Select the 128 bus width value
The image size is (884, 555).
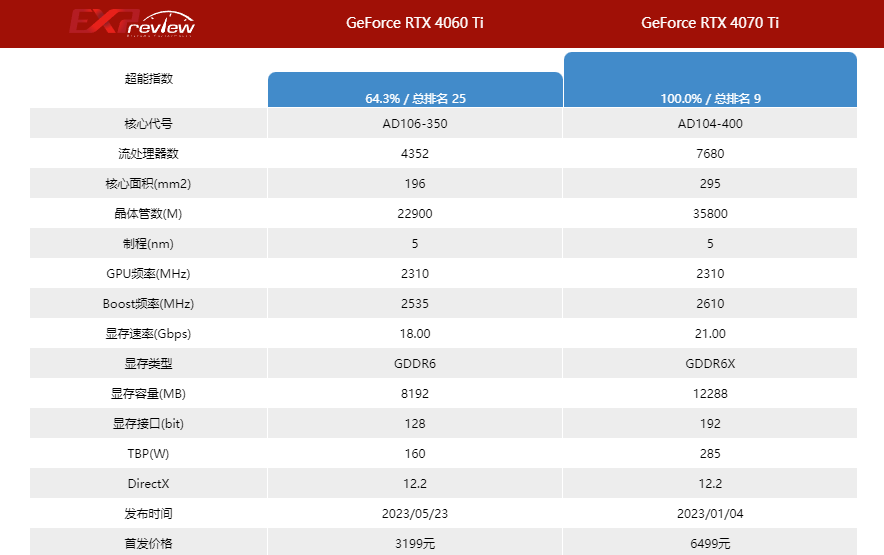point(415,424)
